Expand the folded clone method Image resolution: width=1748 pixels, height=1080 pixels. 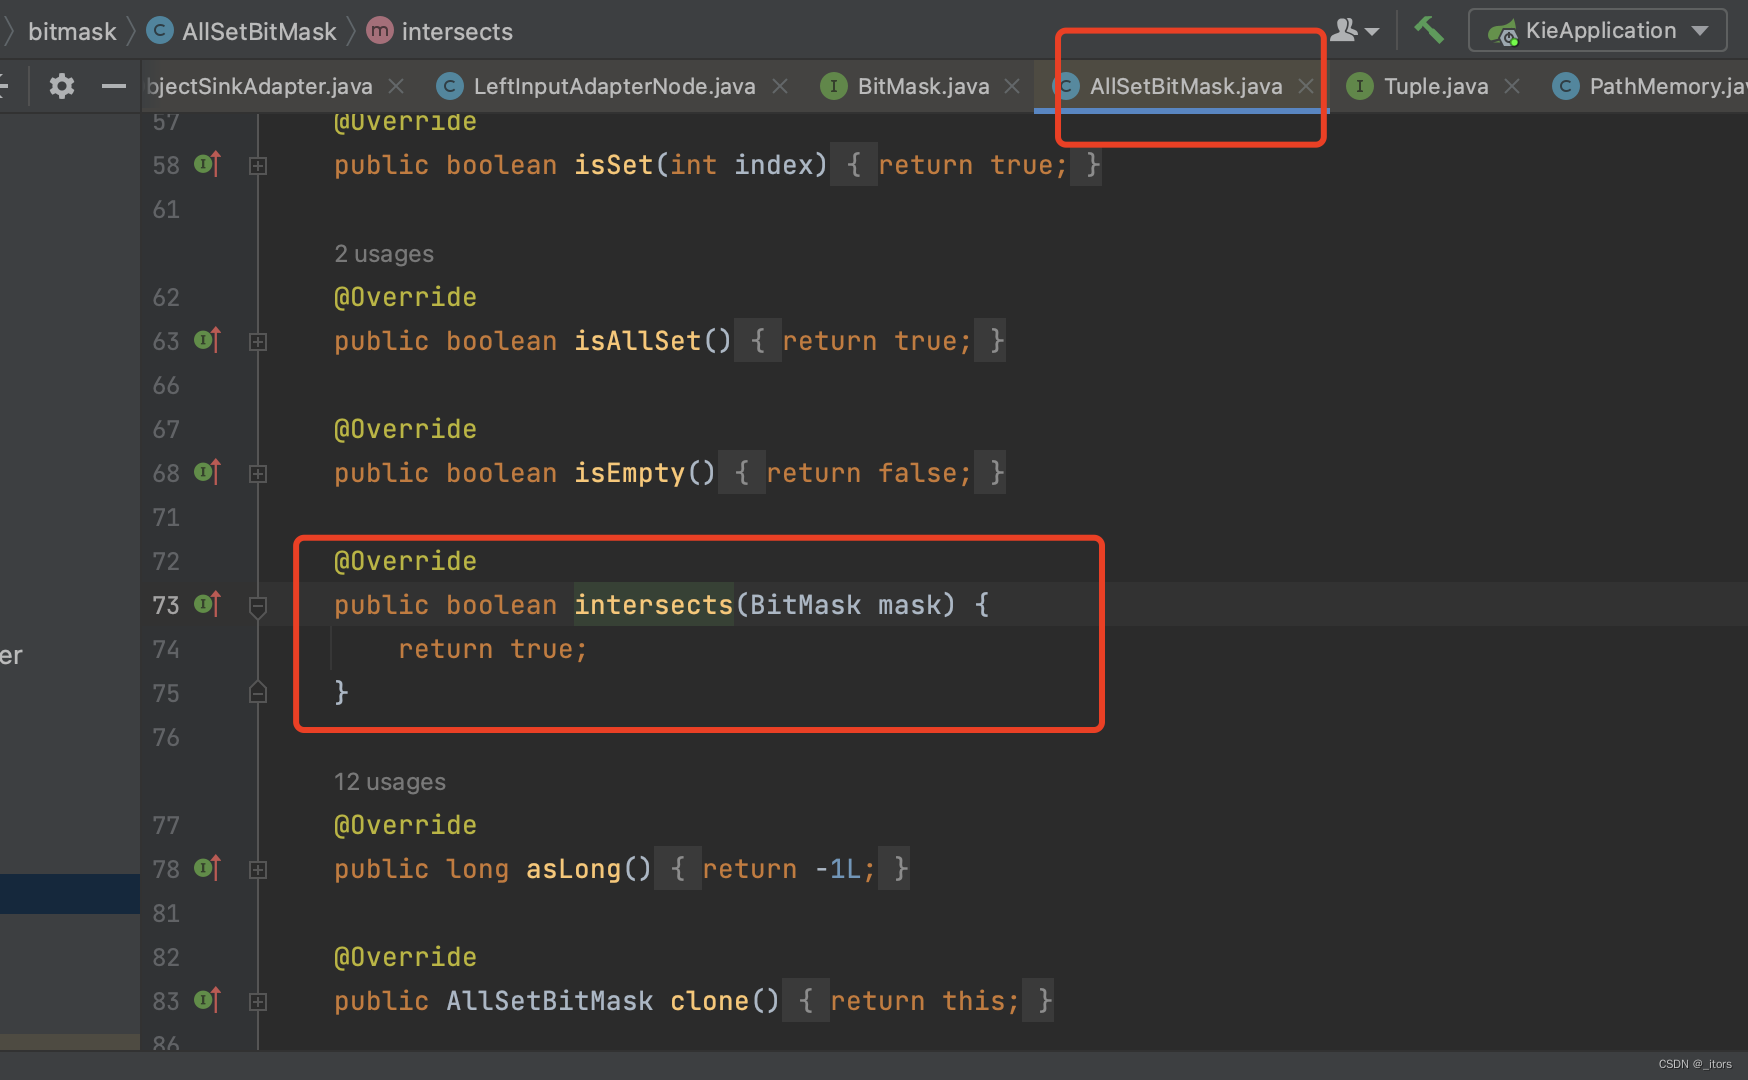point(258,1002)
